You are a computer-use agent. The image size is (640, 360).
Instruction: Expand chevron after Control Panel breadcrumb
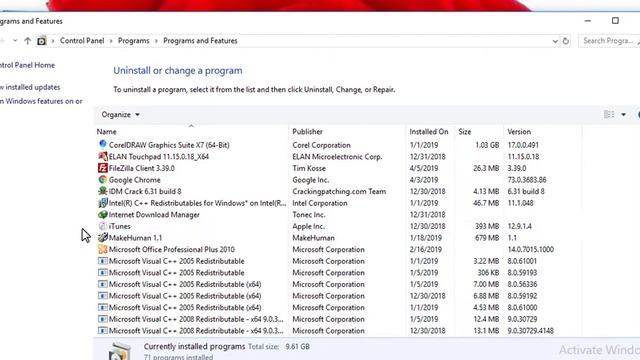pos(111,41)
